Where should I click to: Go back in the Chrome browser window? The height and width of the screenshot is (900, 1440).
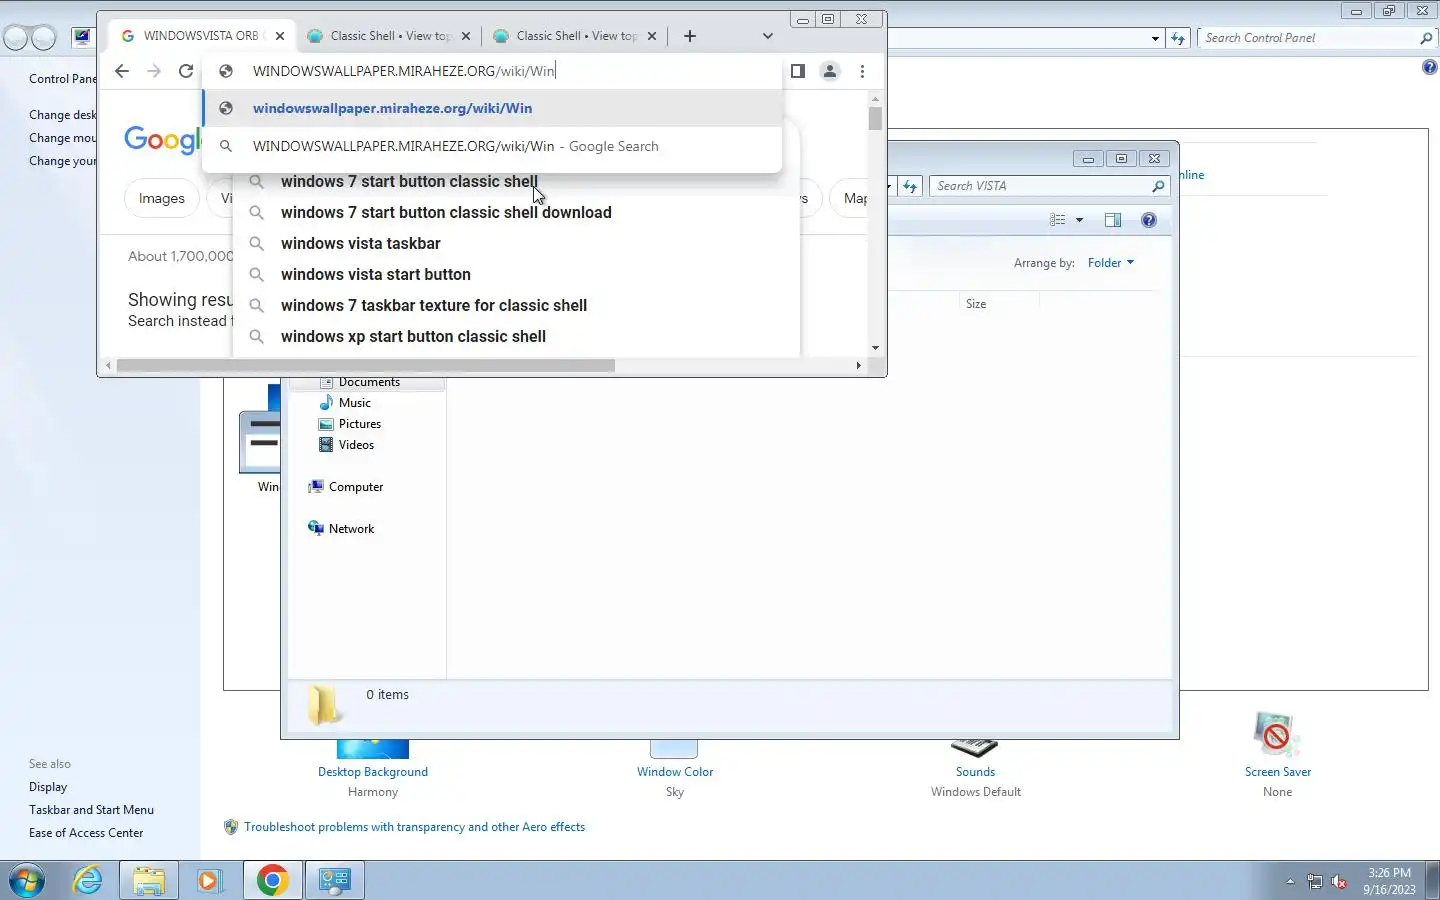pos(121,71)
